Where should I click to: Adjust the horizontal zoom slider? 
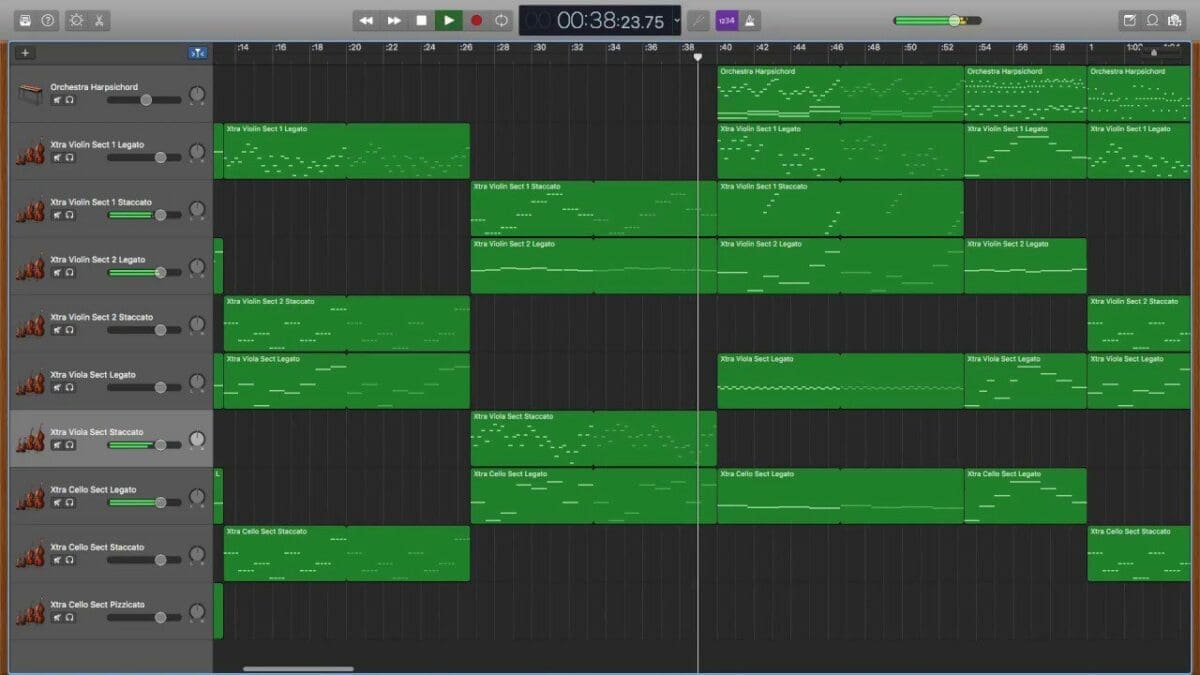point(1153,52)
